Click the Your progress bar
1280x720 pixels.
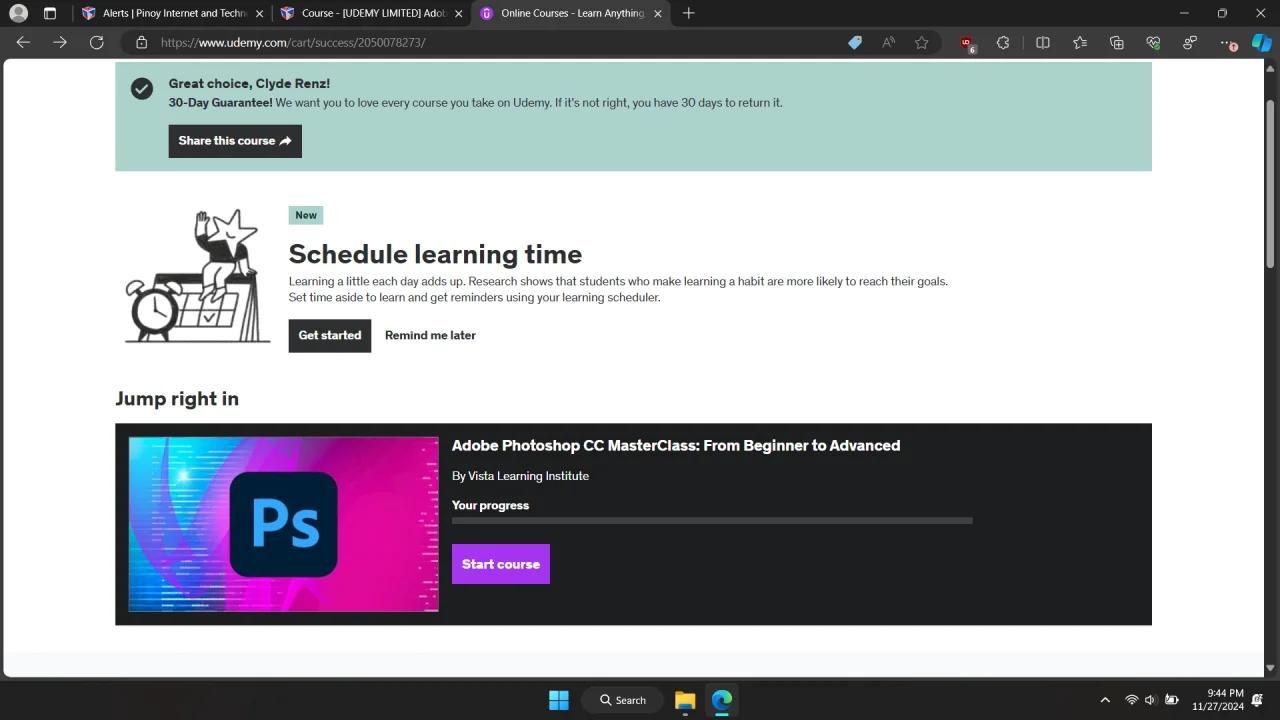click(712, 521)
